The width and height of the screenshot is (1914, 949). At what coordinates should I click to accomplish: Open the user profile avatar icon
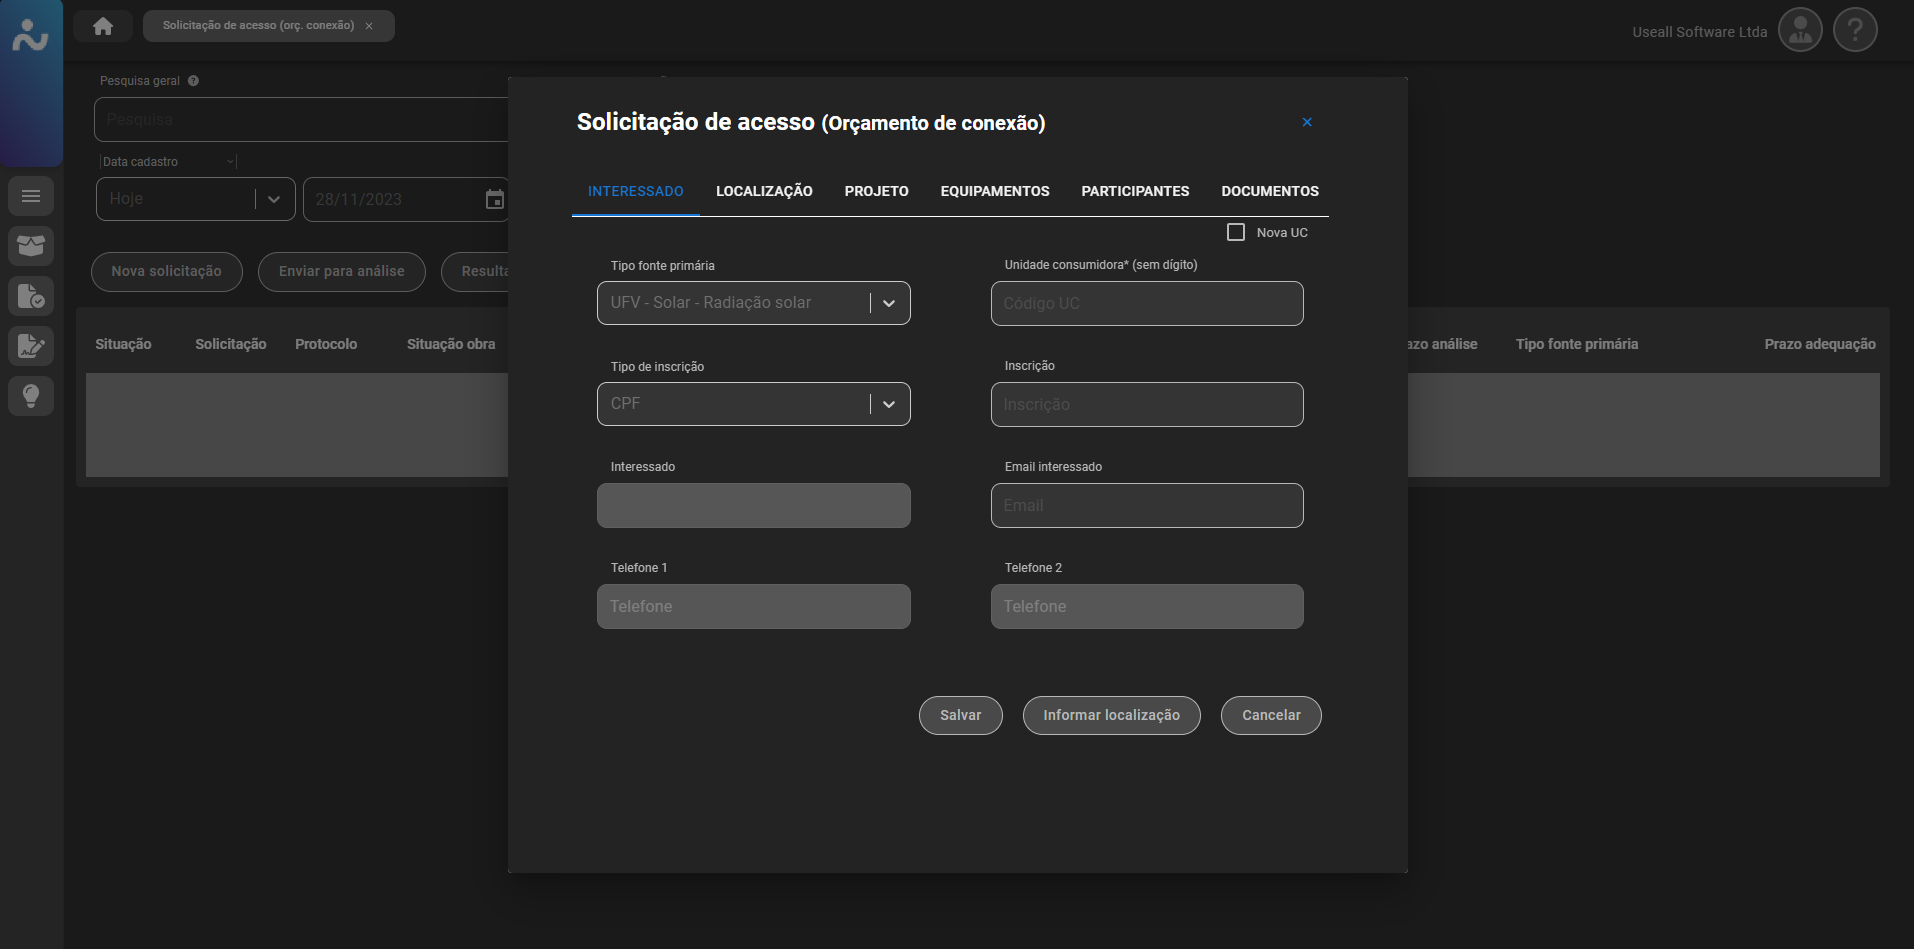coord(1800,30)
